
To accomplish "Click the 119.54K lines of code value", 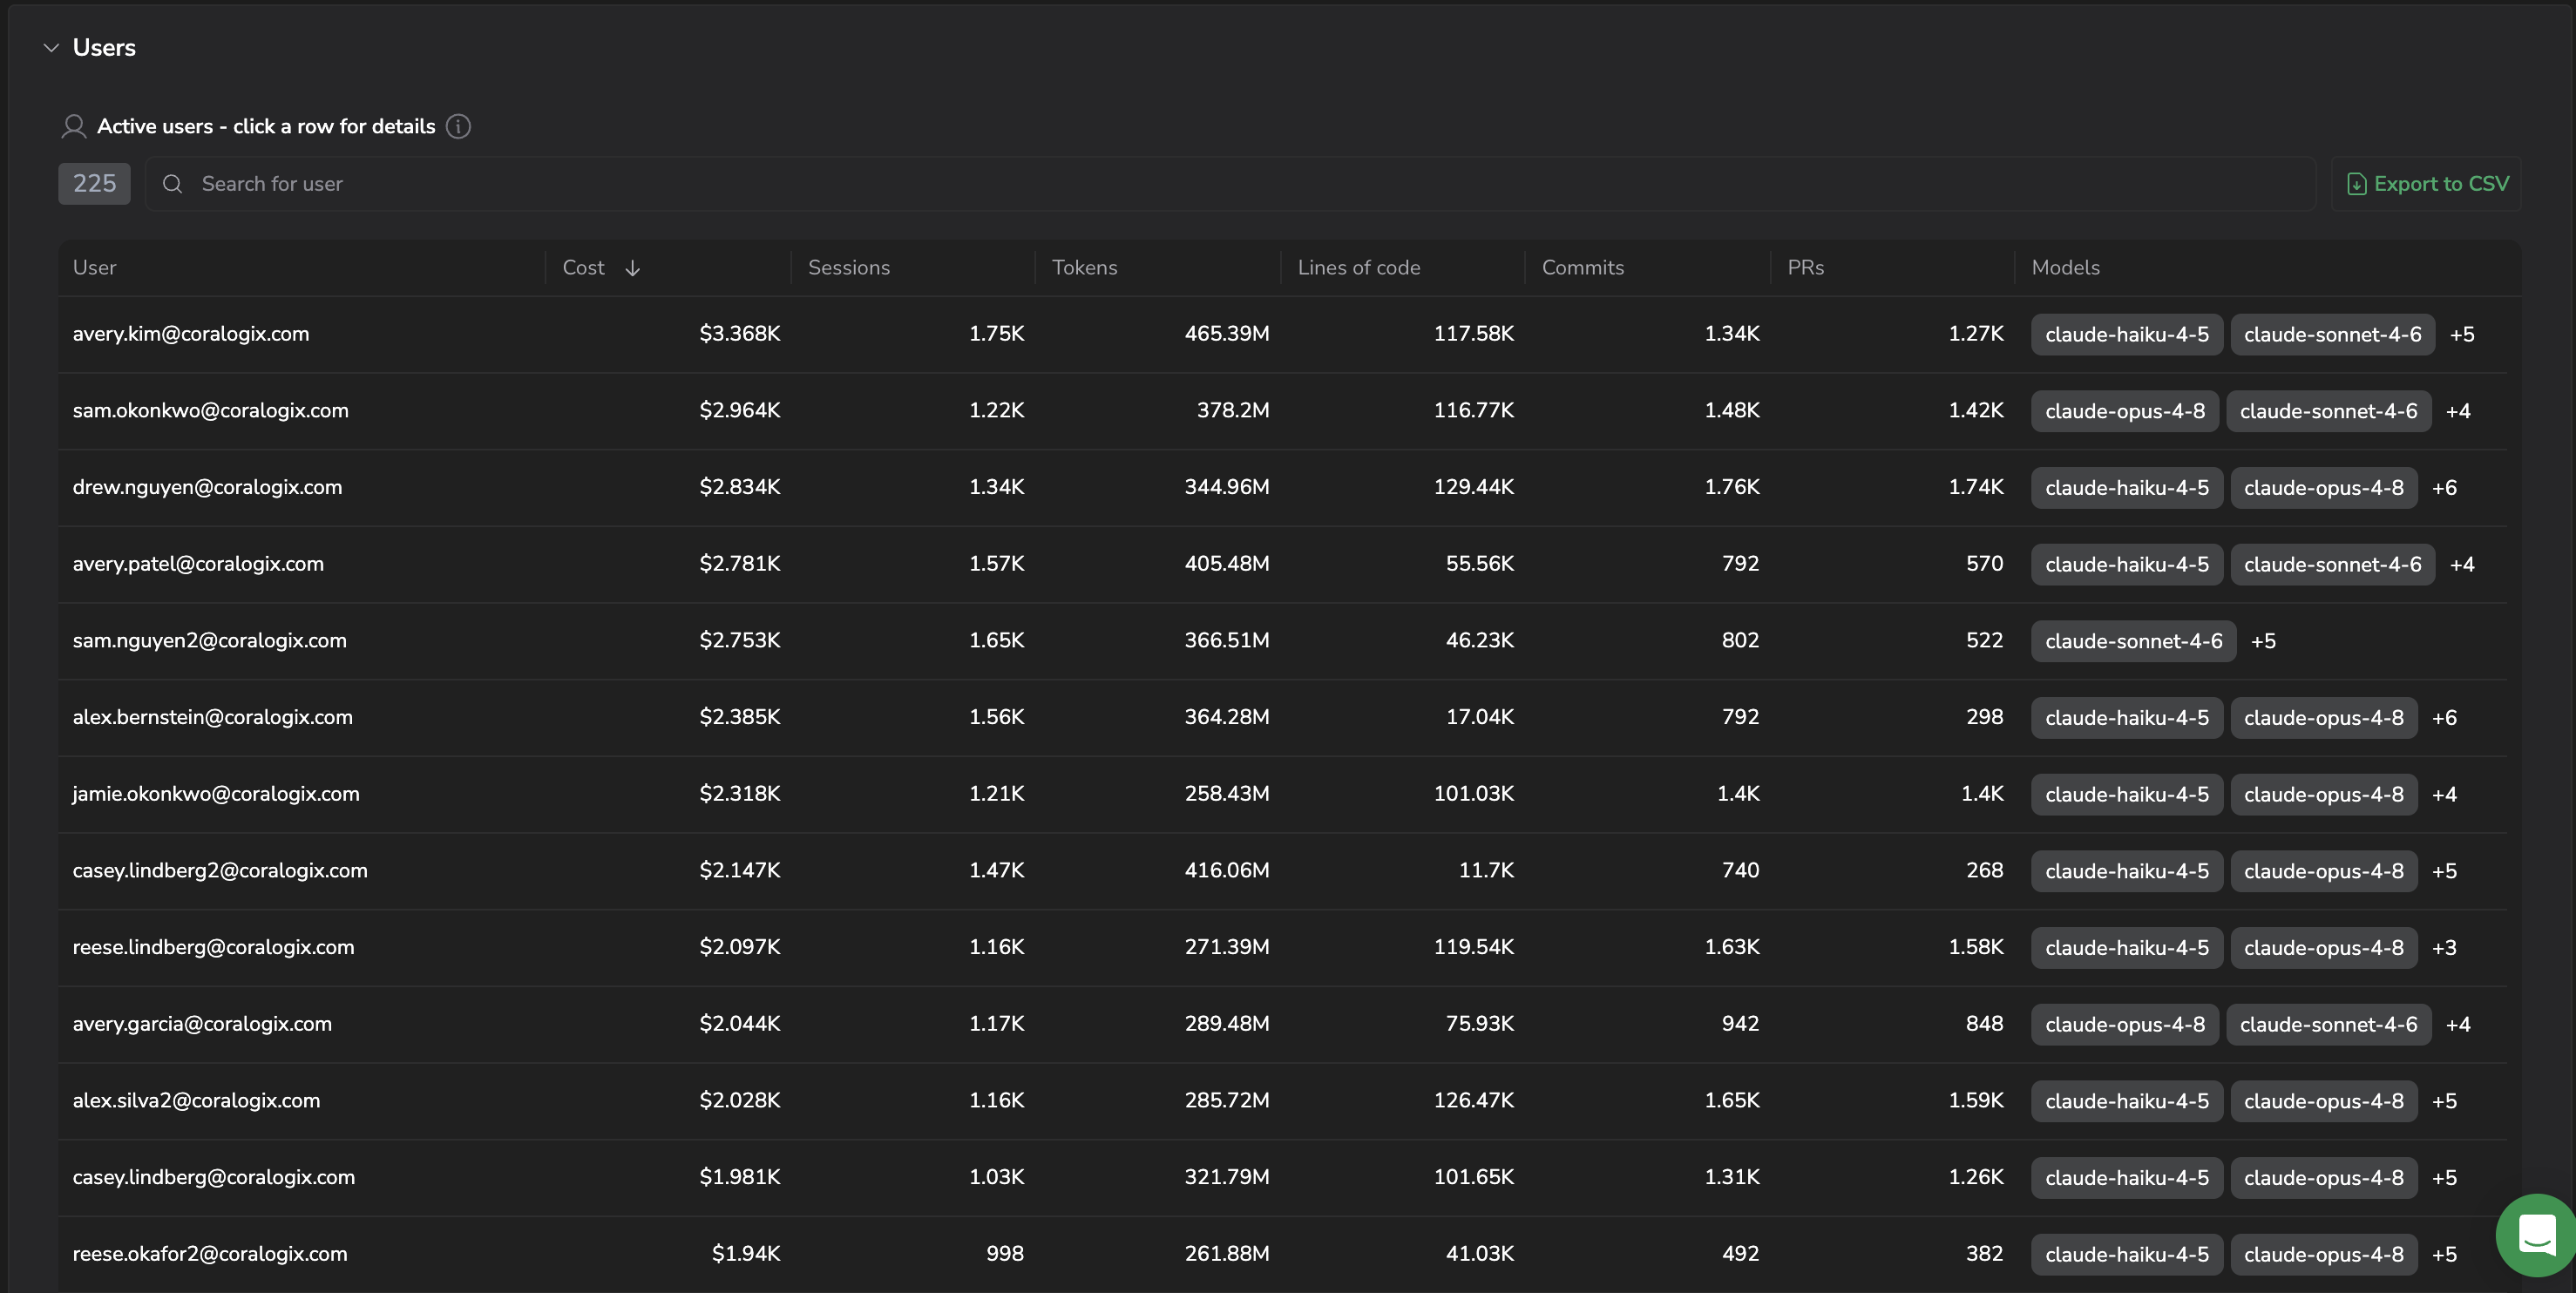I will pos(1474,947).
